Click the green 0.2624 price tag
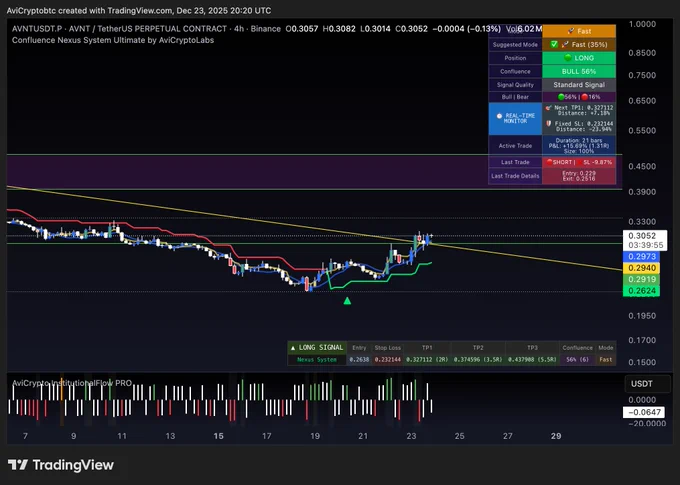This screenshot has height=485, width=680. (641, 291)
